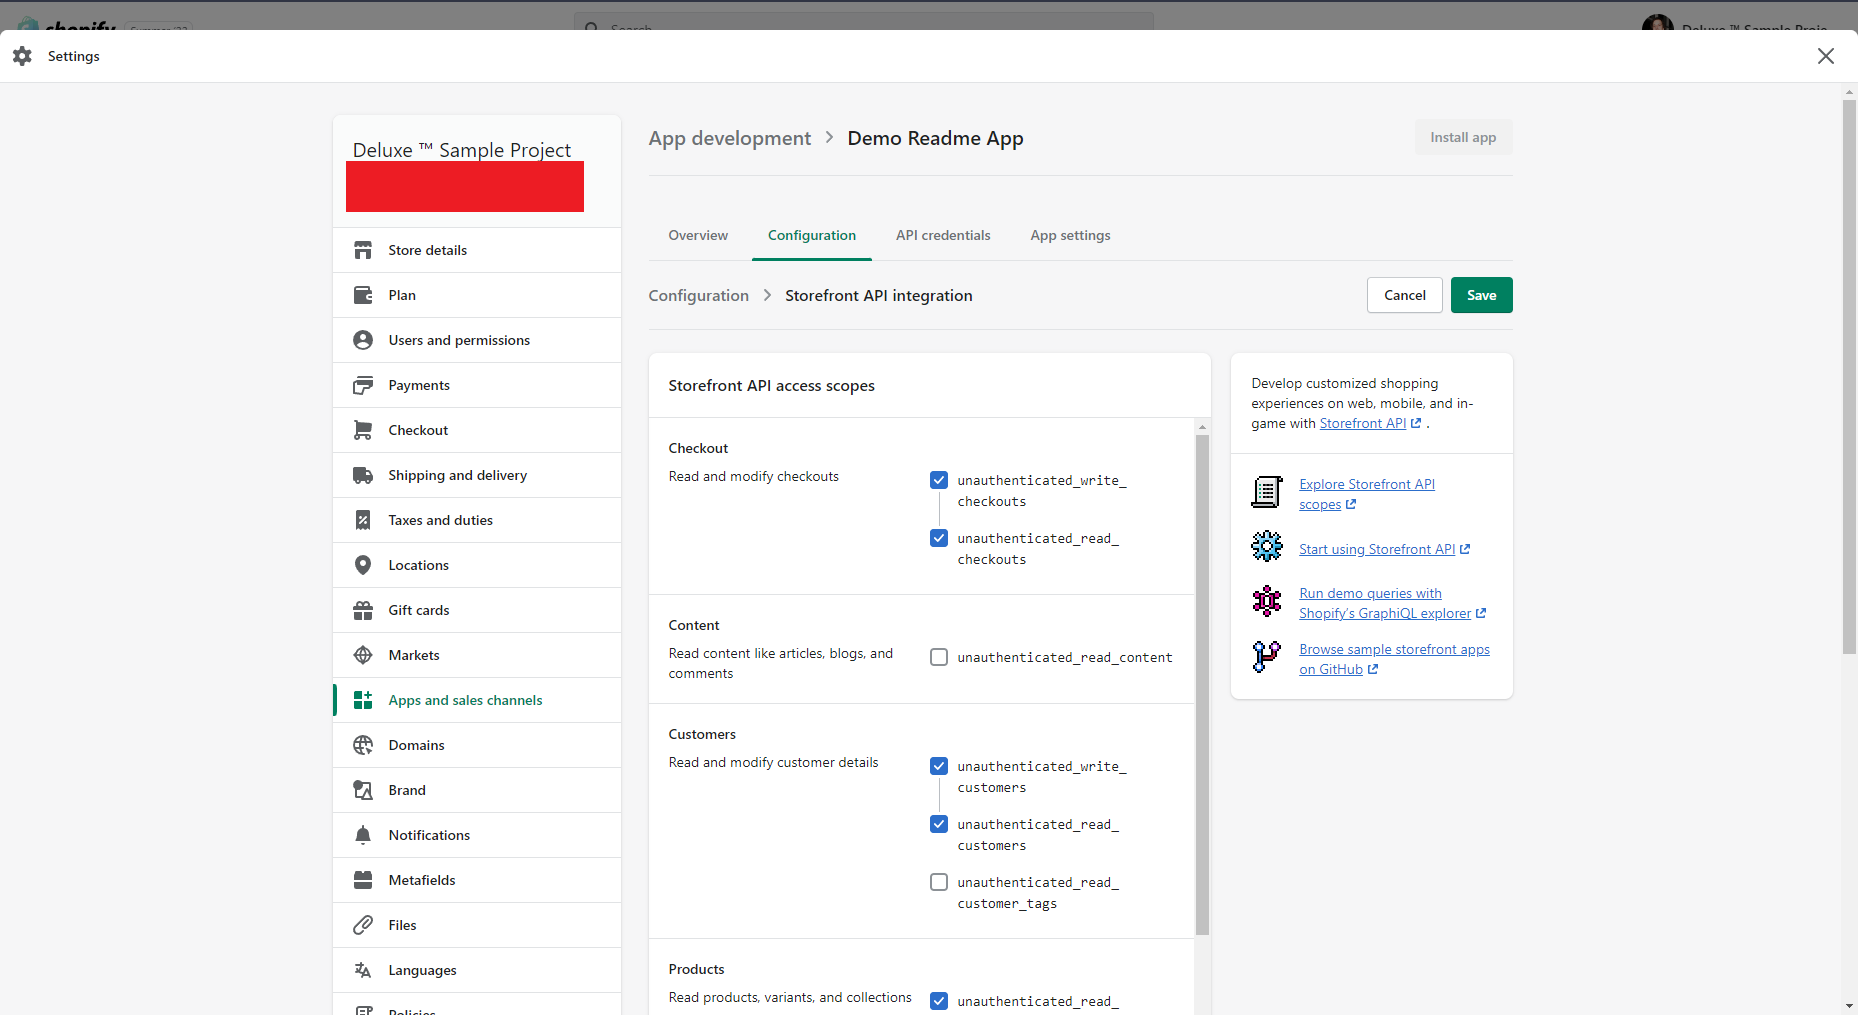
Task: Switch to the API credentials tab
Action: click(943, 235)
